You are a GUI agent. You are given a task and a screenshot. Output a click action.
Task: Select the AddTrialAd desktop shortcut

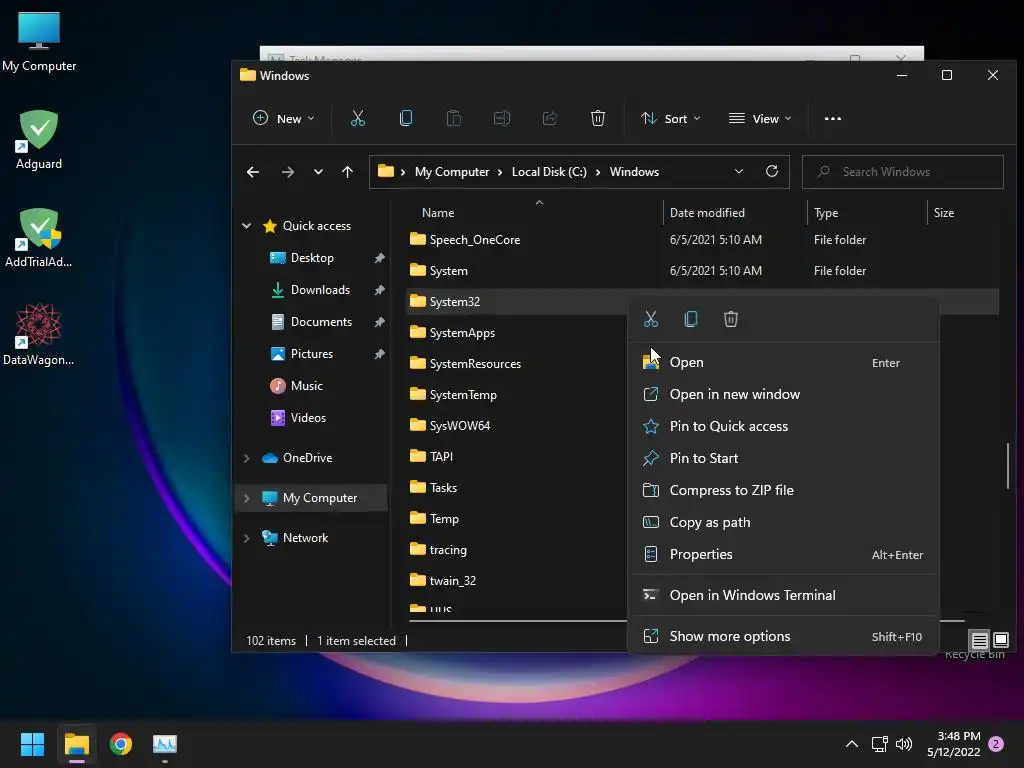click(x=39, y=238)
